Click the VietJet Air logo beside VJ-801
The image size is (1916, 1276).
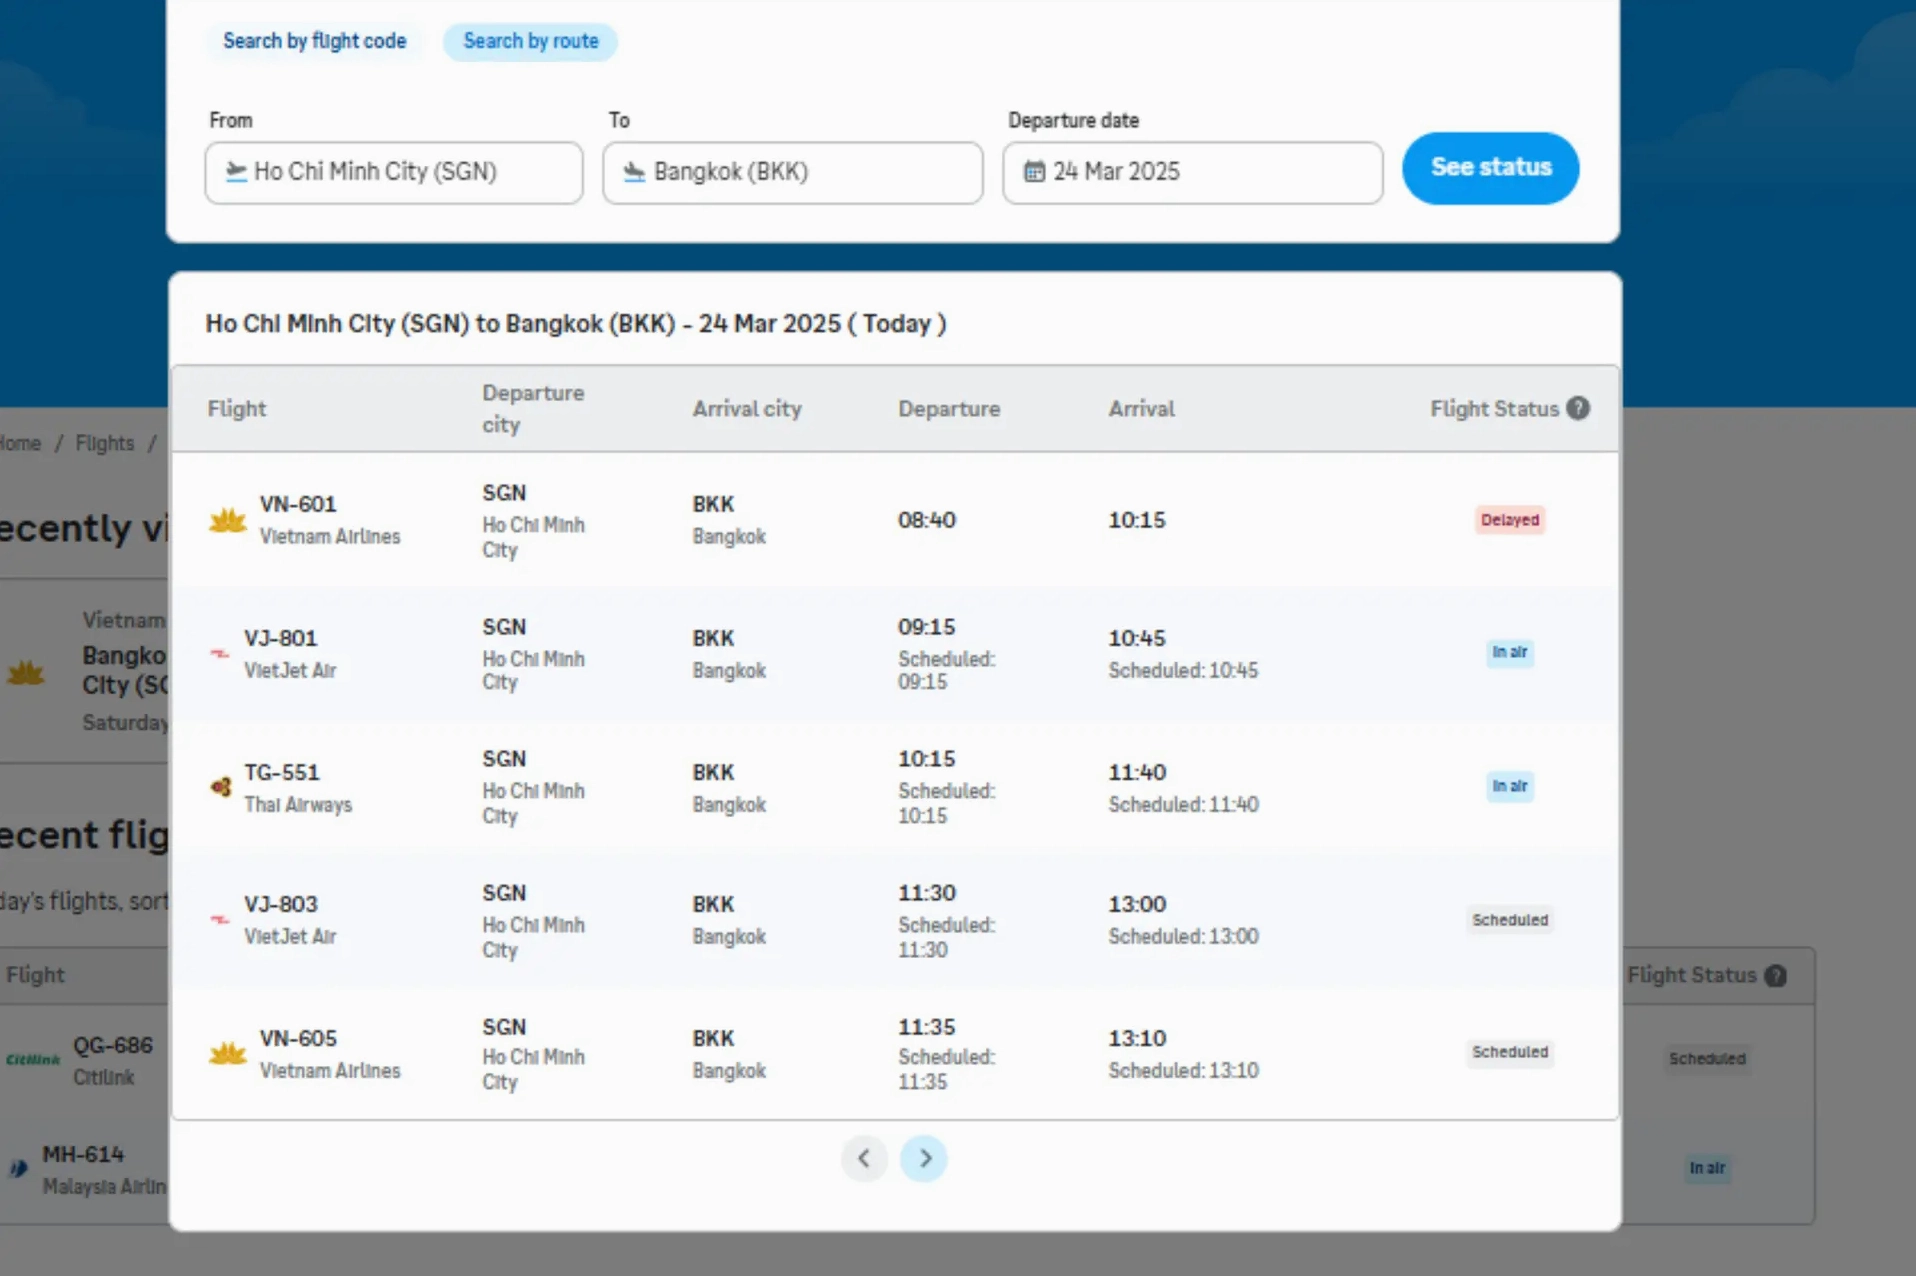pos(219,653)
